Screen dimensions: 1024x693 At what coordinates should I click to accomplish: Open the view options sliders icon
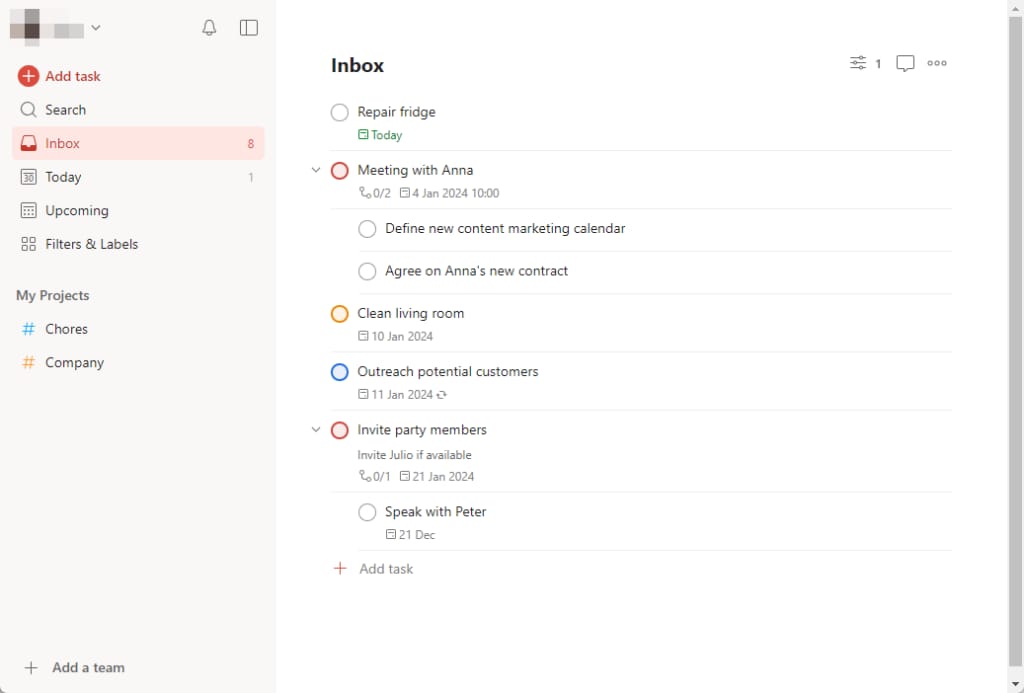pos(858,63)
